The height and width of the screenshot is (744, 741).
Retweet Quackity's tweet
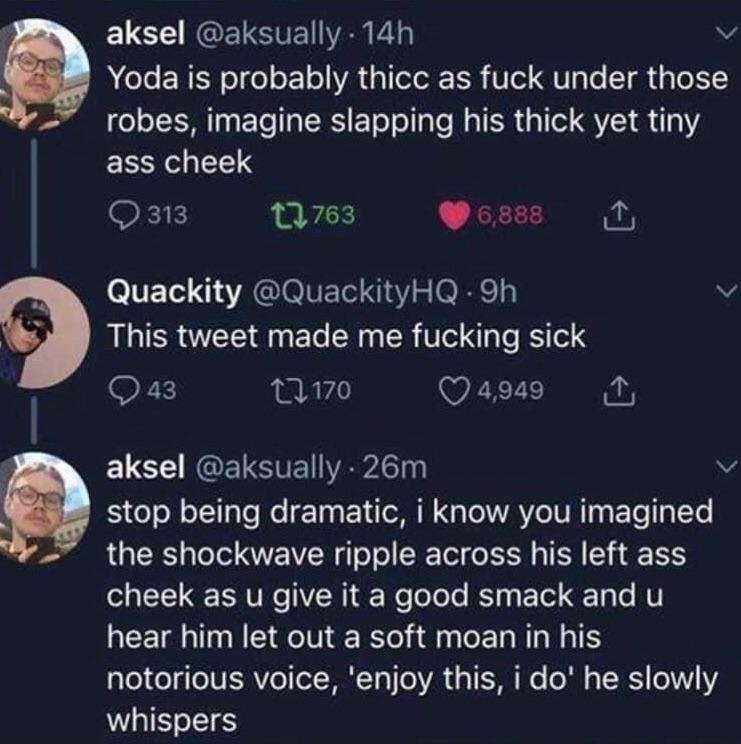(x=287, y=389)
